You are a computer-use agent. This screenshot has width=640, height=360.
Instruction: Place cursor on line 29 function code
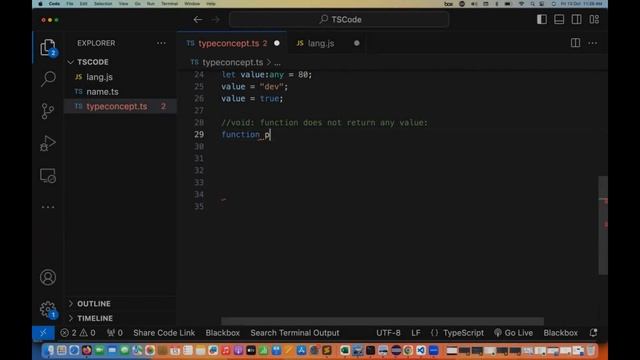[246, 134]
